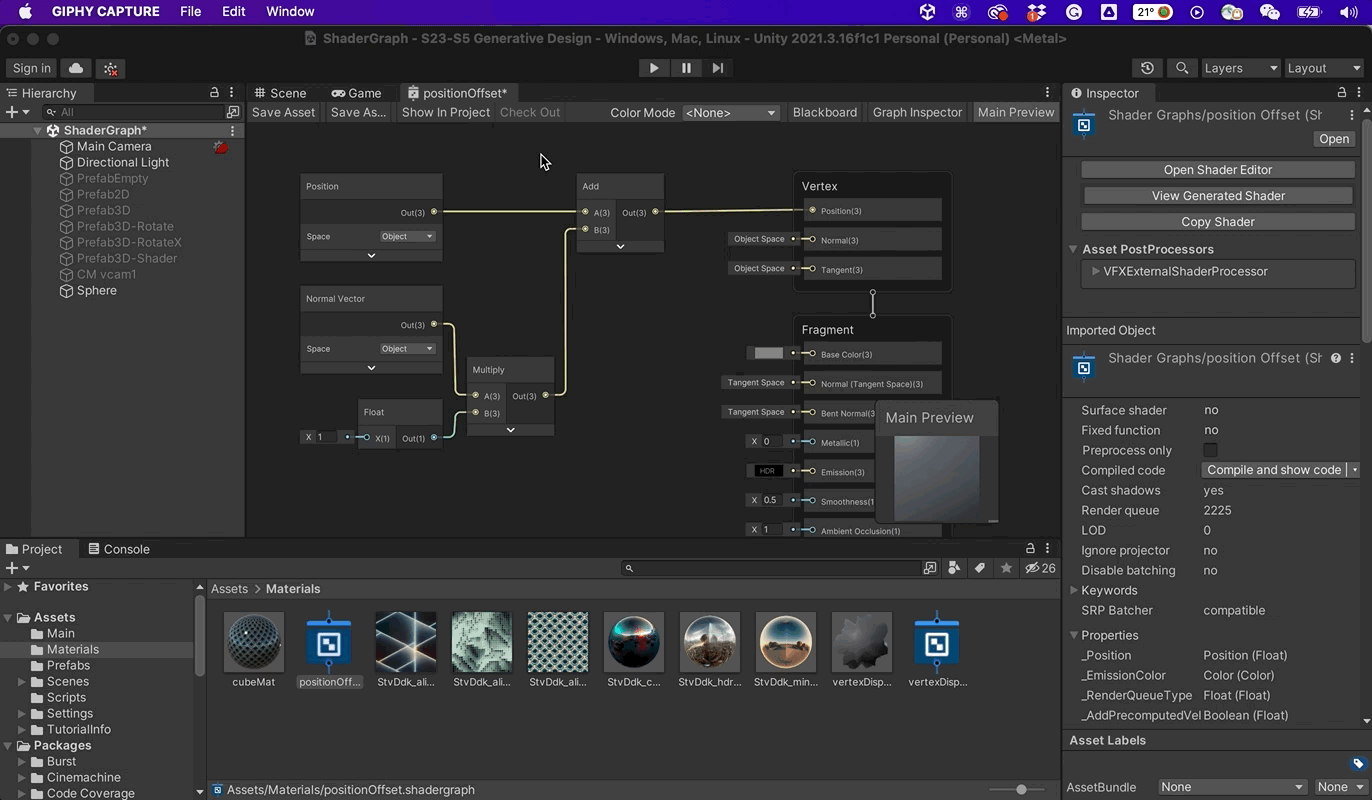Click the Save Asset button

coord(283,112)
